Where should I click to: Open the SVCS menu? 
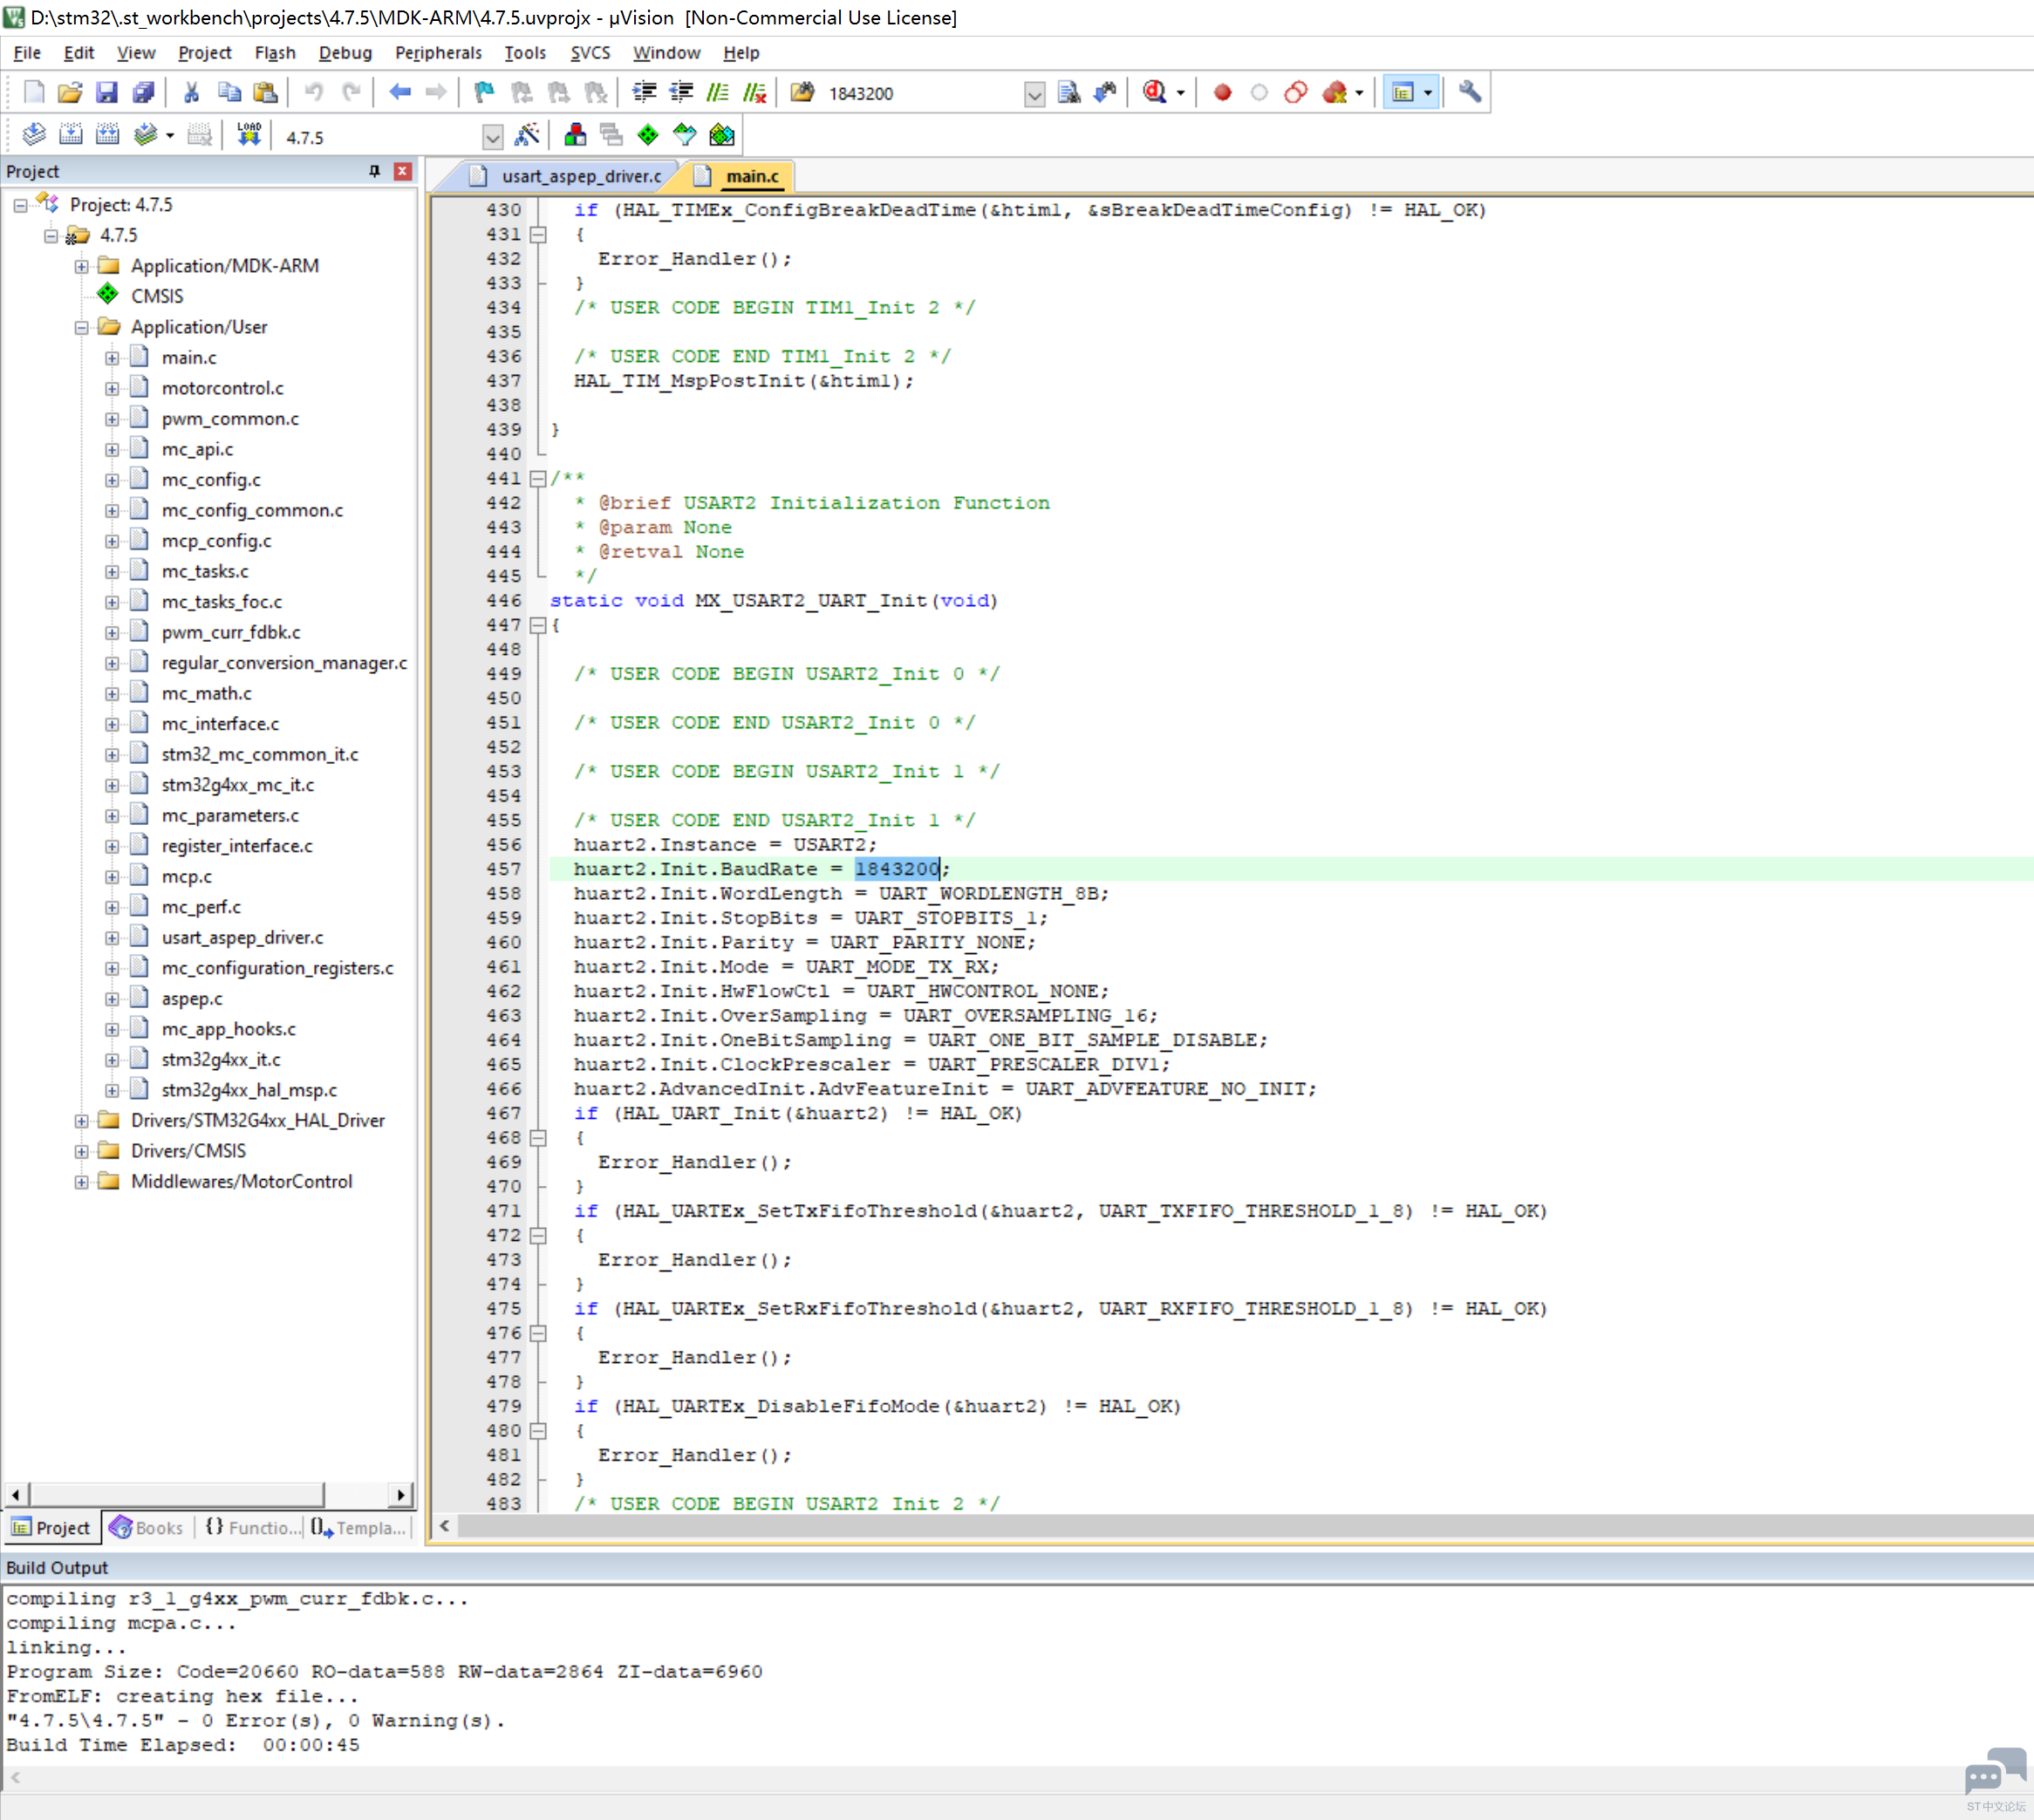click(x=590, y=53)
